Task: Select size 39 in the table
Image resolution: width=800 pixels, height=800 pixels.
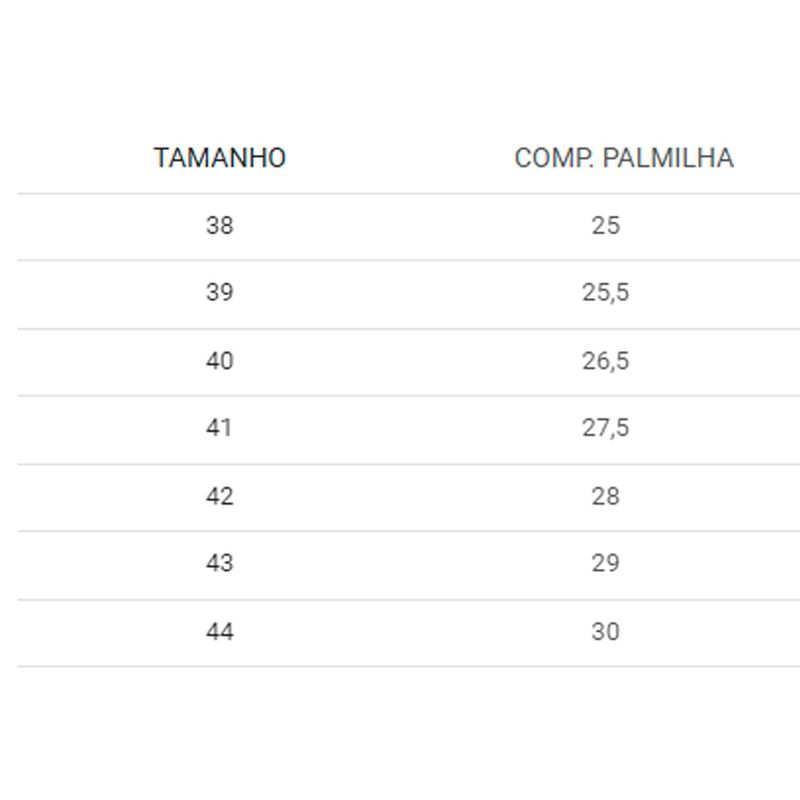Action: coord(220,292)
